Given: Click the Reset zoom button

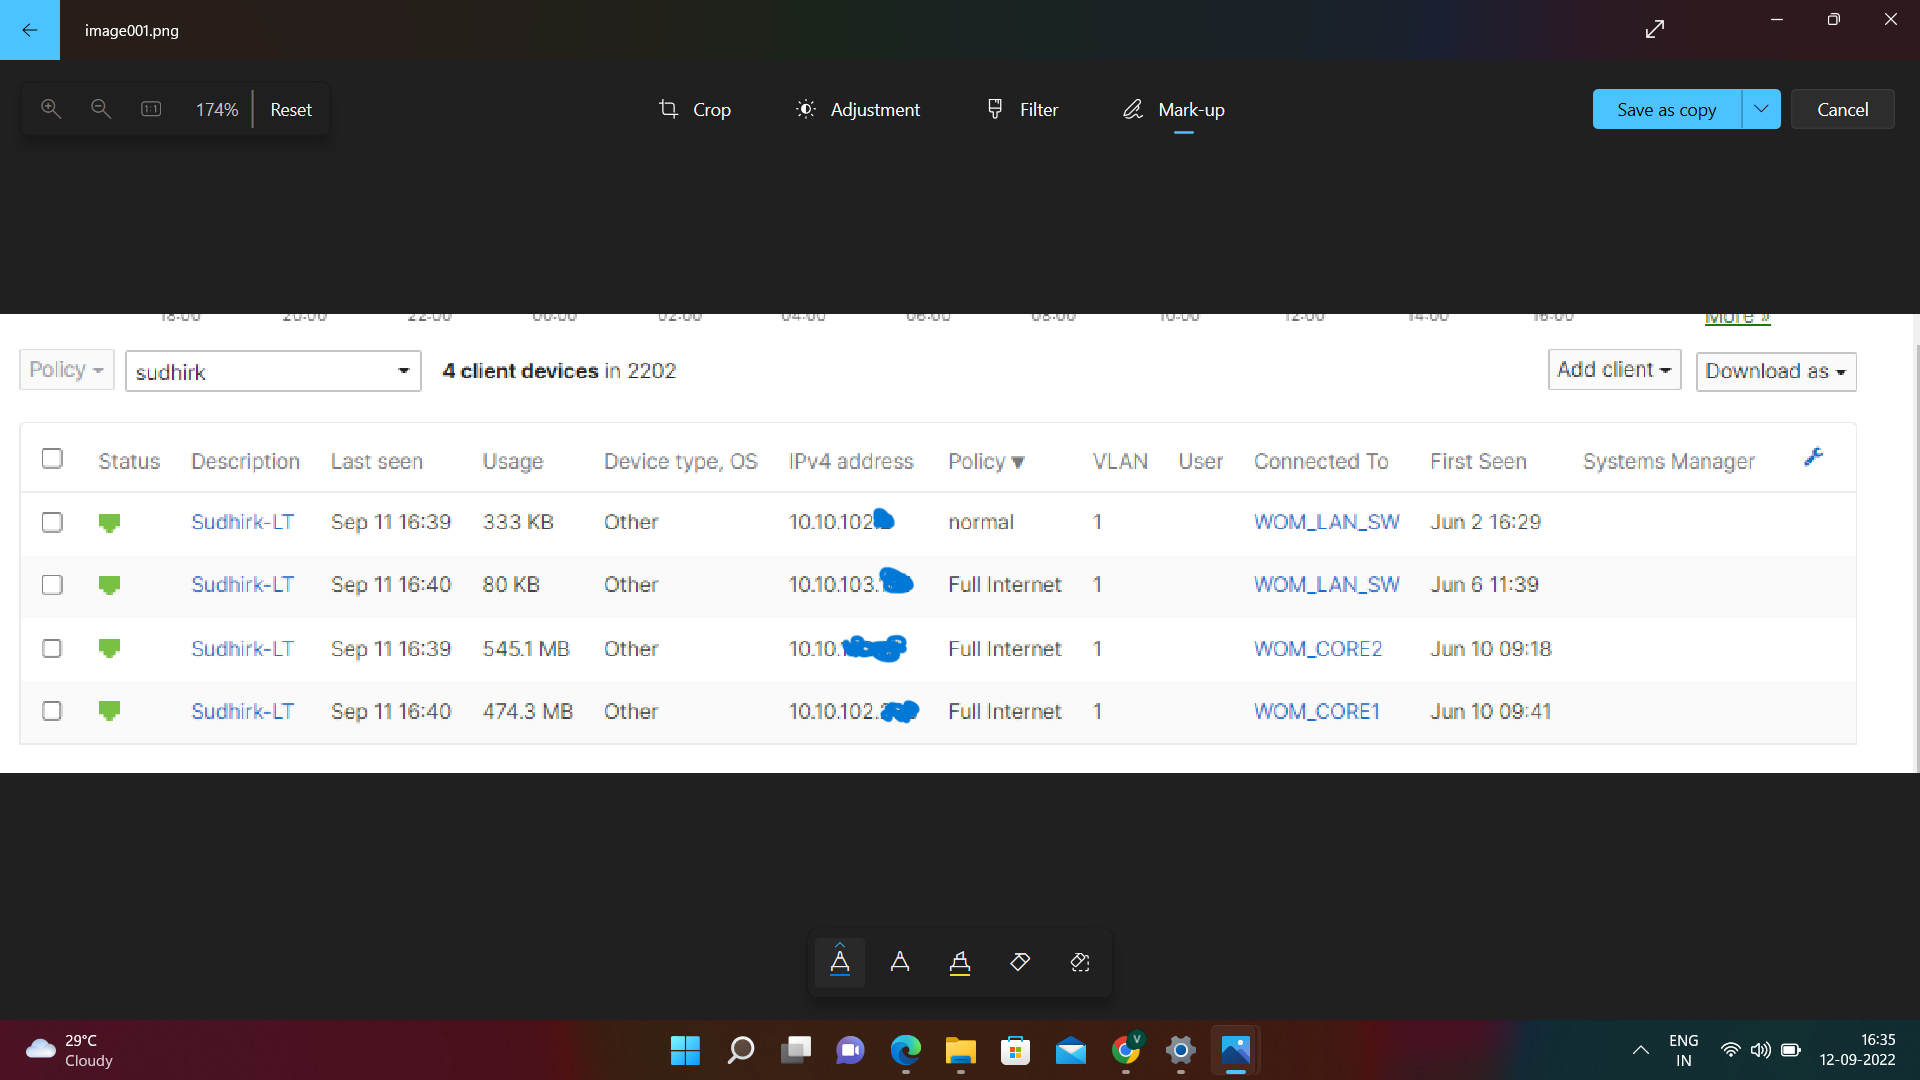Looking at the screenshot, I should [x=290, y=109].
